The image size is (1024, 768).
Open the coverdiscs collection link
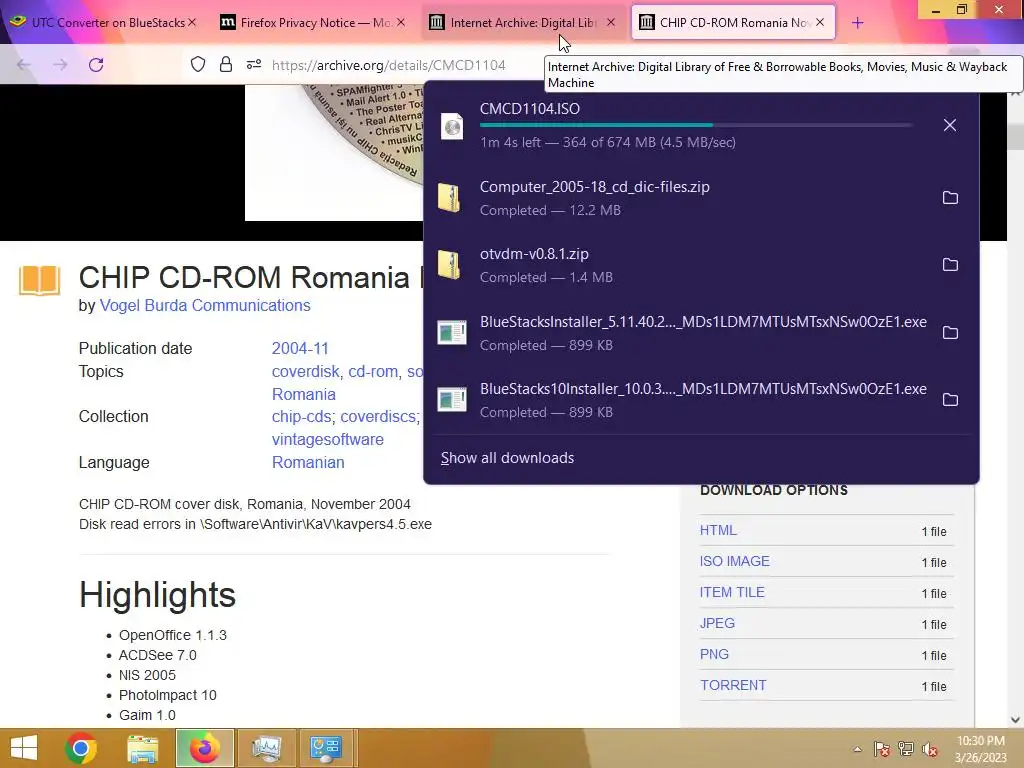(x=378, y=417)
